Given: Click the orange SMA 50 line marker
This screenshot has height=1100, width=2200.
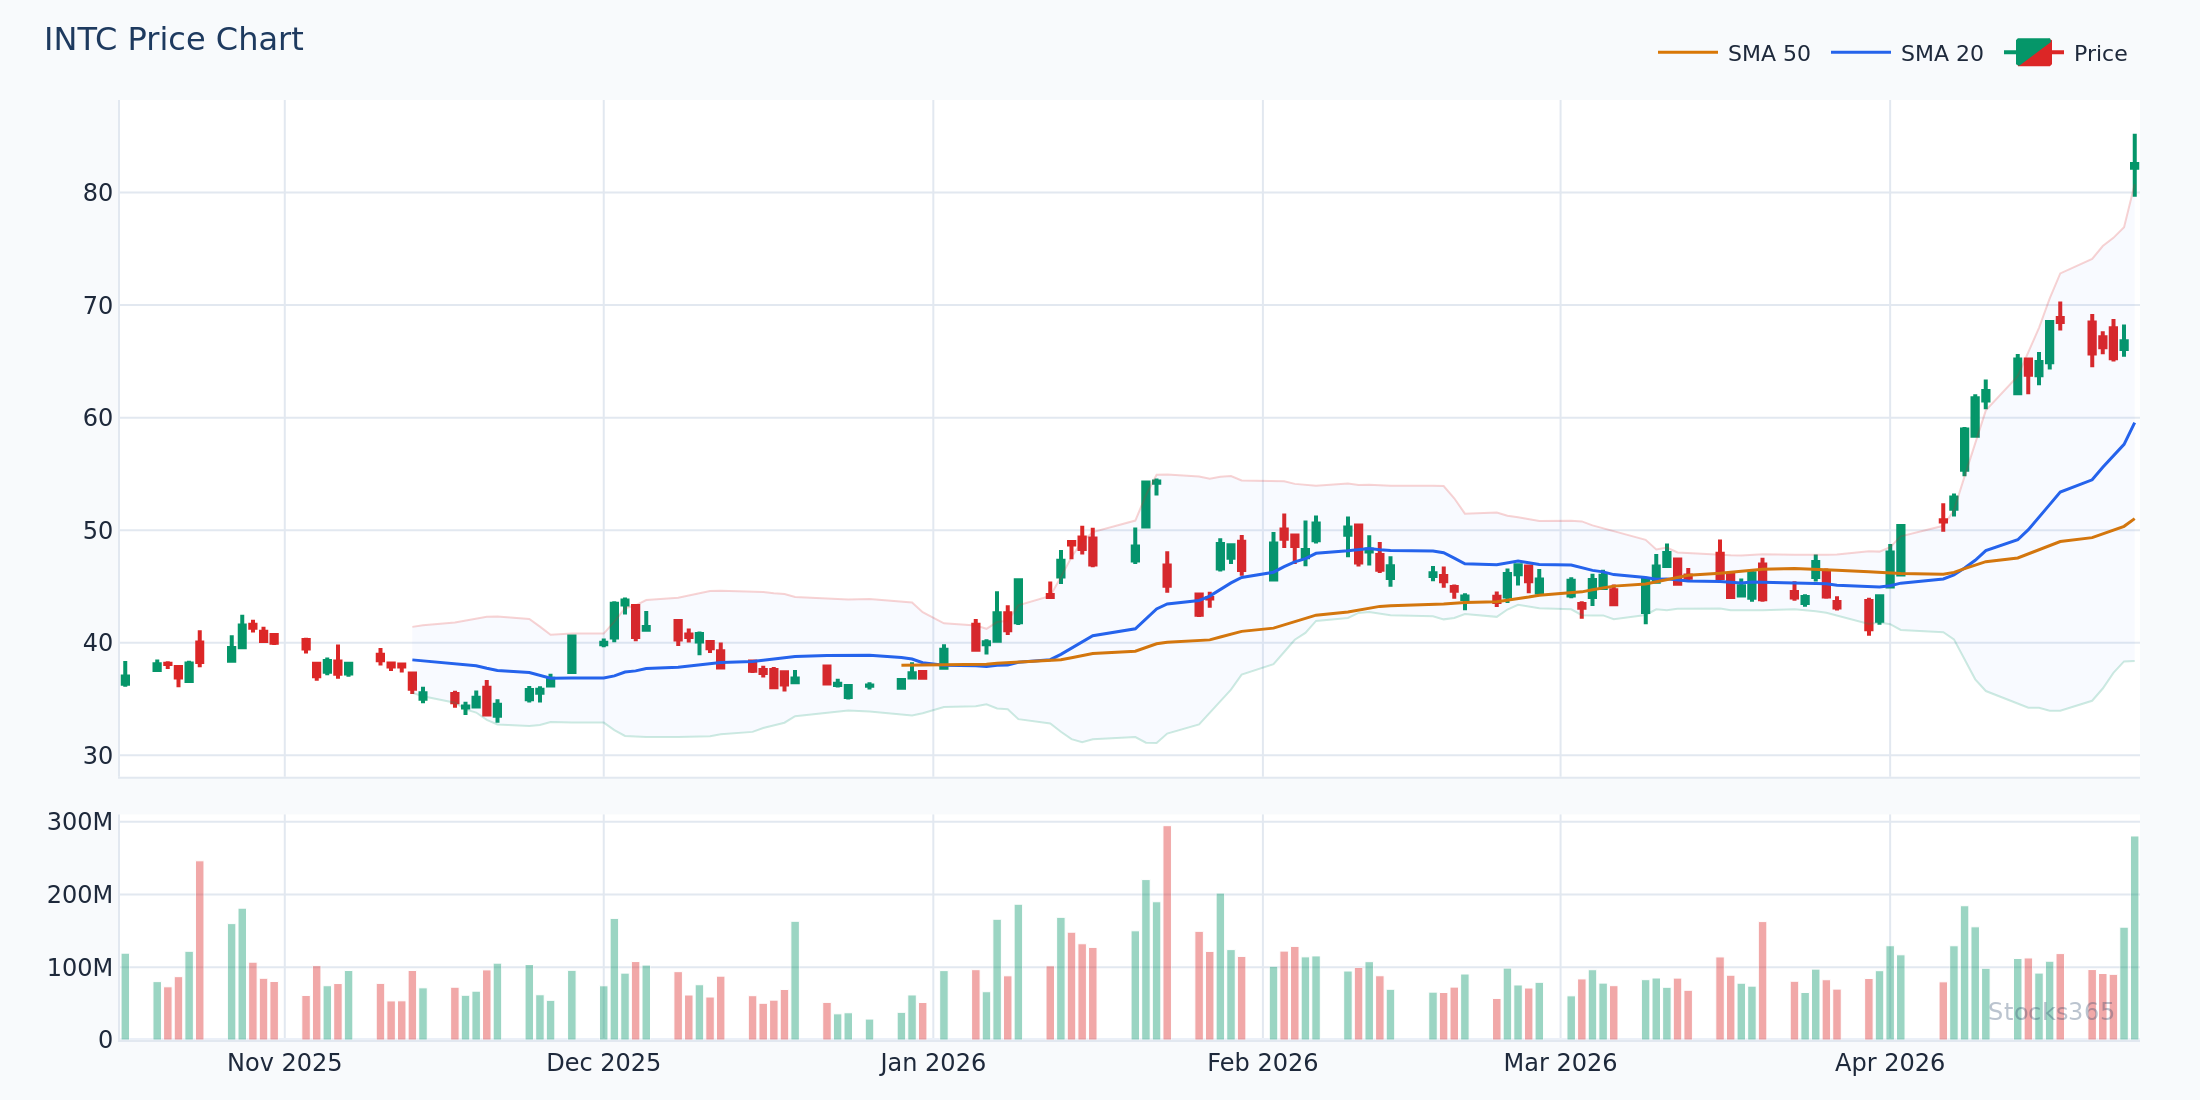Looking at the screenshot, I should [1688, 52].
